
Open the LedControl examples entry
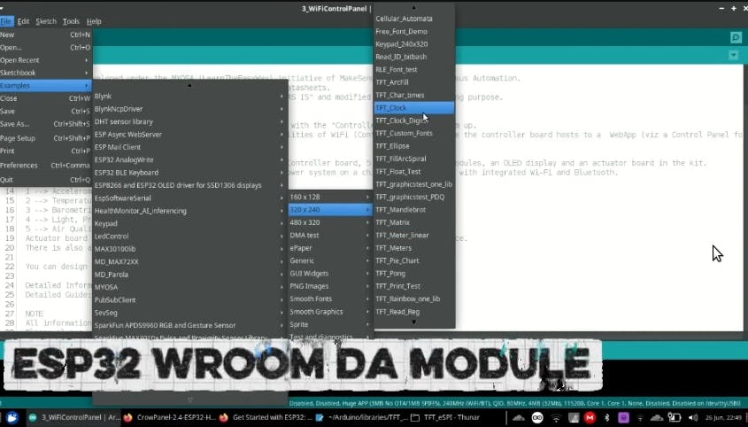click(190, 236)
